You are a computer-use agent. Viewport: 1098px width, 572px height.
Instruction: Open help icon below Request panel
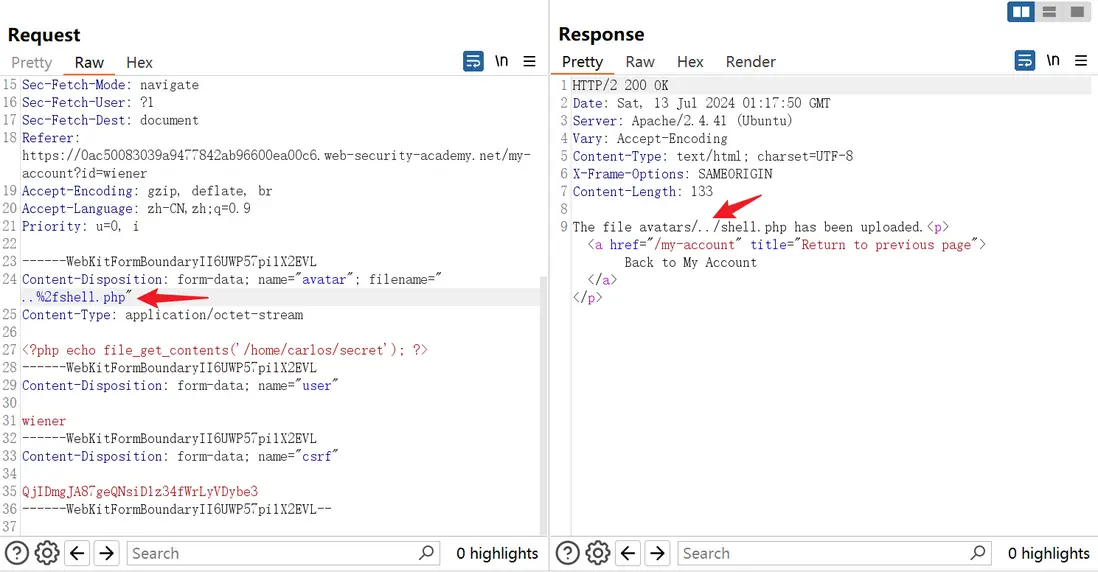point(16,553)
